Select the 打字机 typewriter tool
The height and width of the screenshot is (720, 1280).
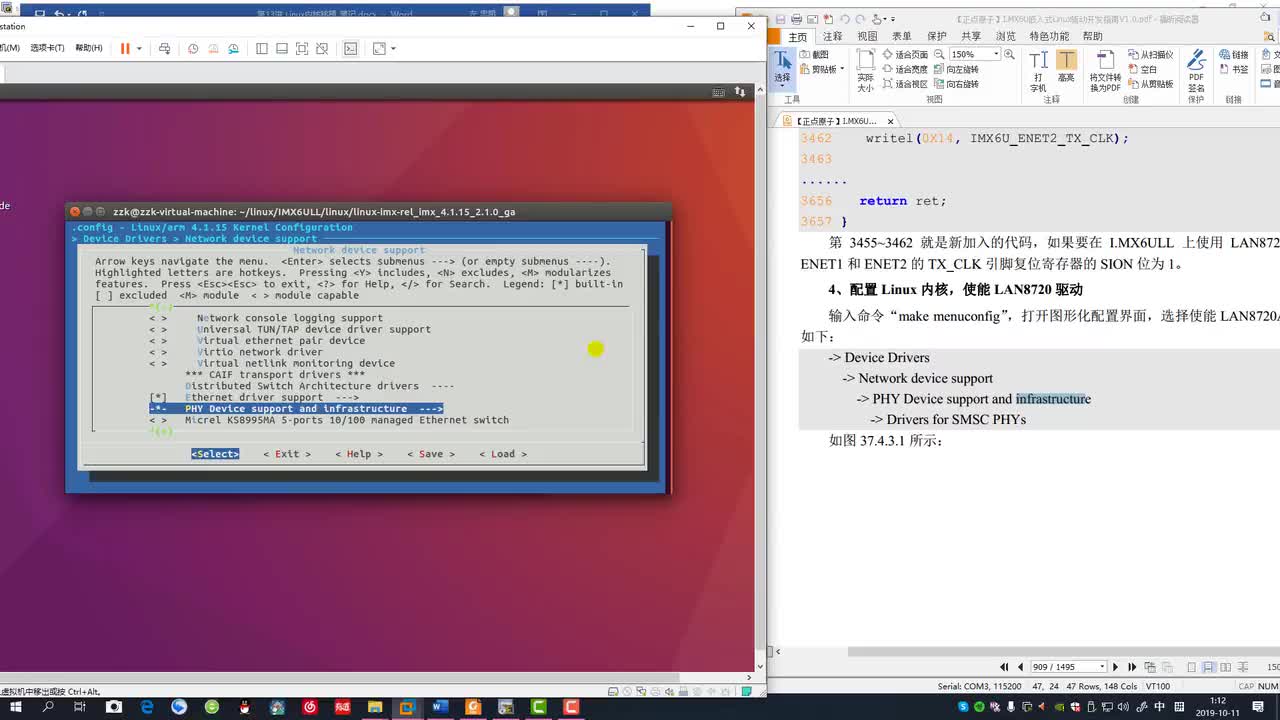(1039, 71)
